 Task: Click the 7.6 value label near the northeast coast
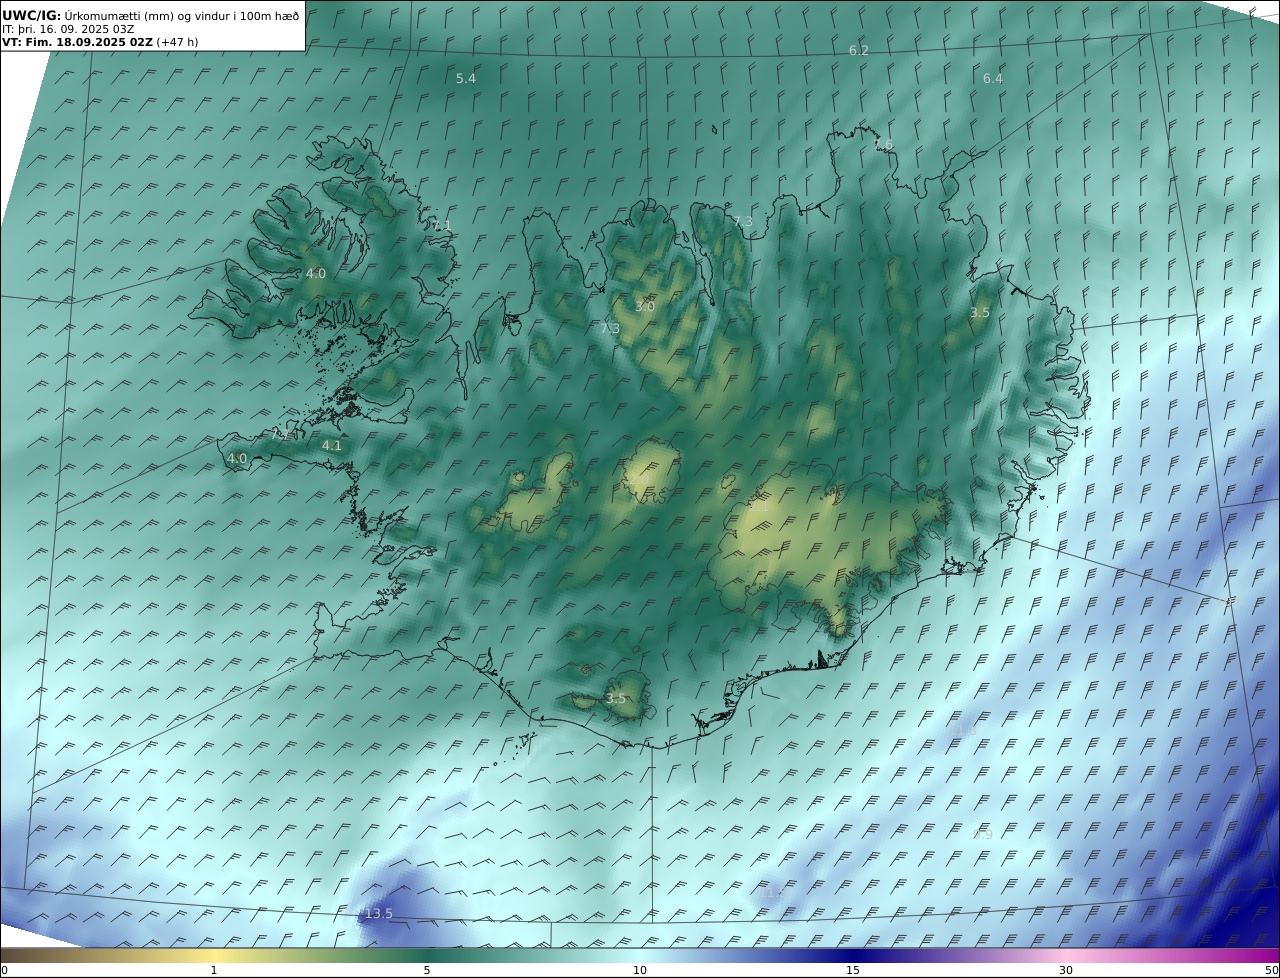[x=883, y=145]
